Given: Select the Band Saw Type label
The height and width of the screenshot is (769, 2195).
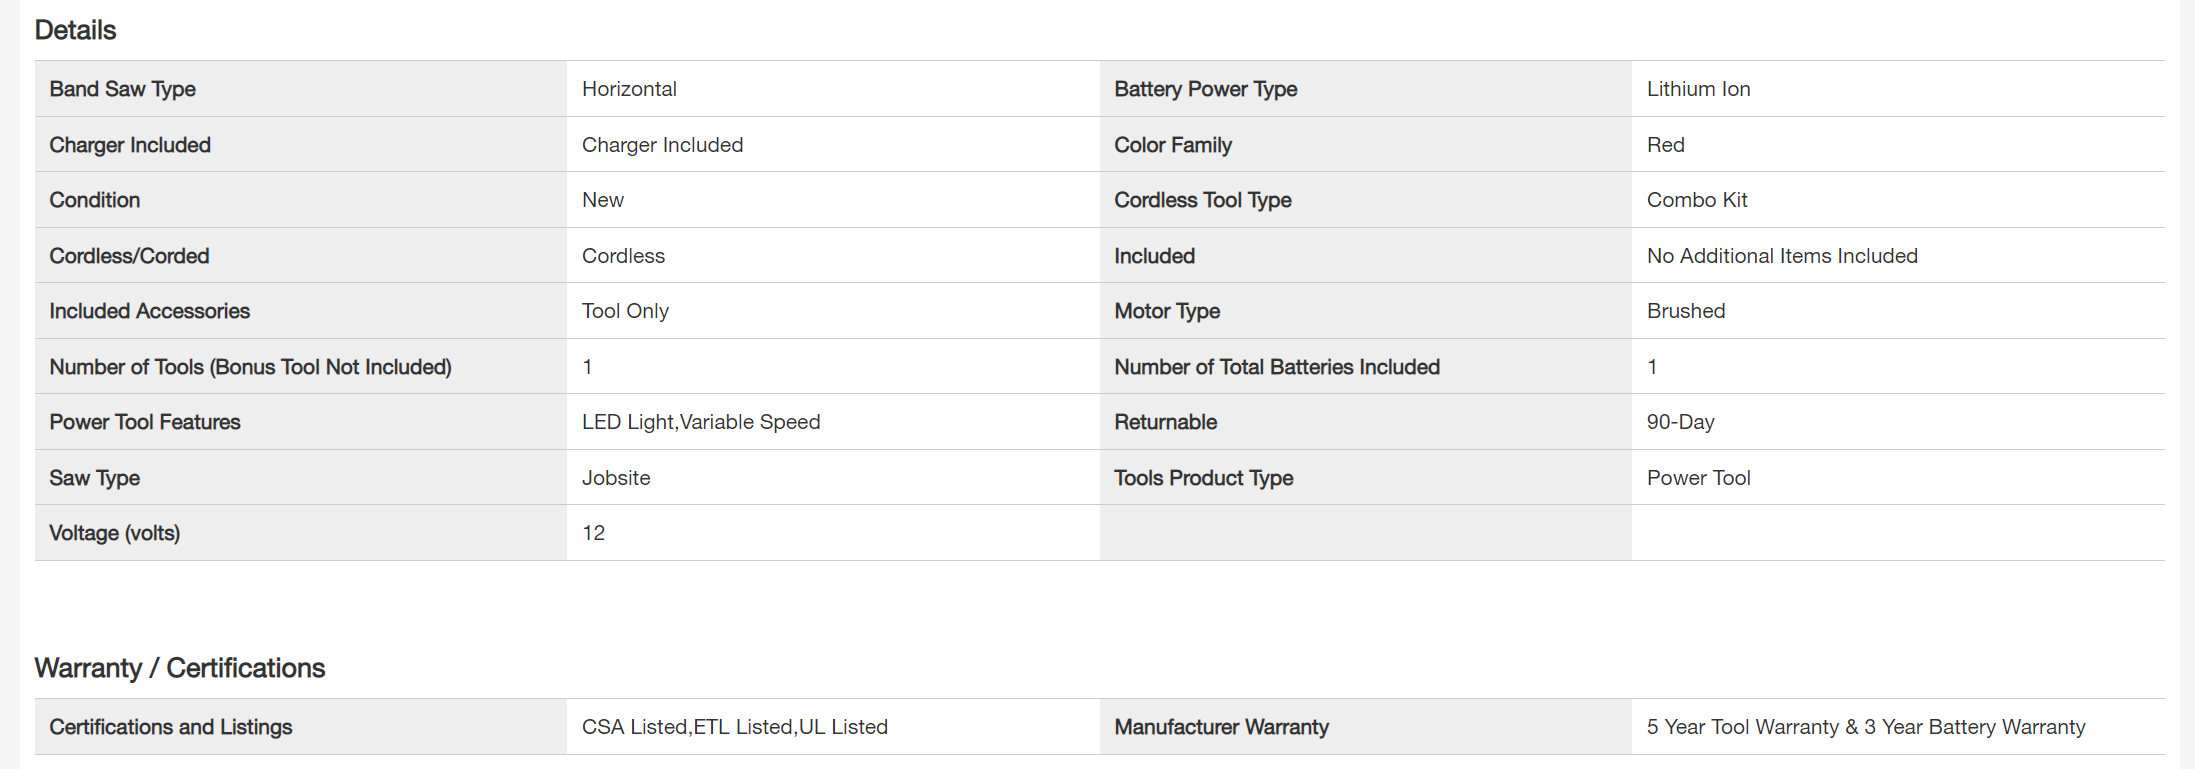Looking at the screenshot, I should (122, 89).
